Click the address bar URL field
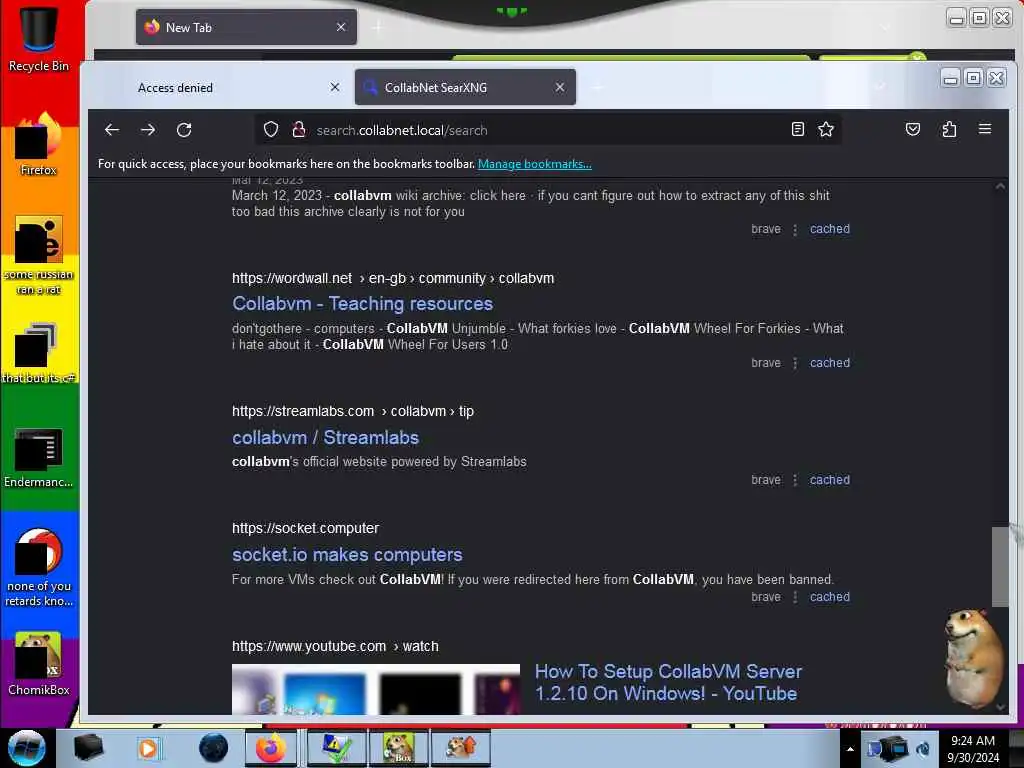Viewport: 1024px width, 768px height. pyautogui.click(x=547, y=130)
